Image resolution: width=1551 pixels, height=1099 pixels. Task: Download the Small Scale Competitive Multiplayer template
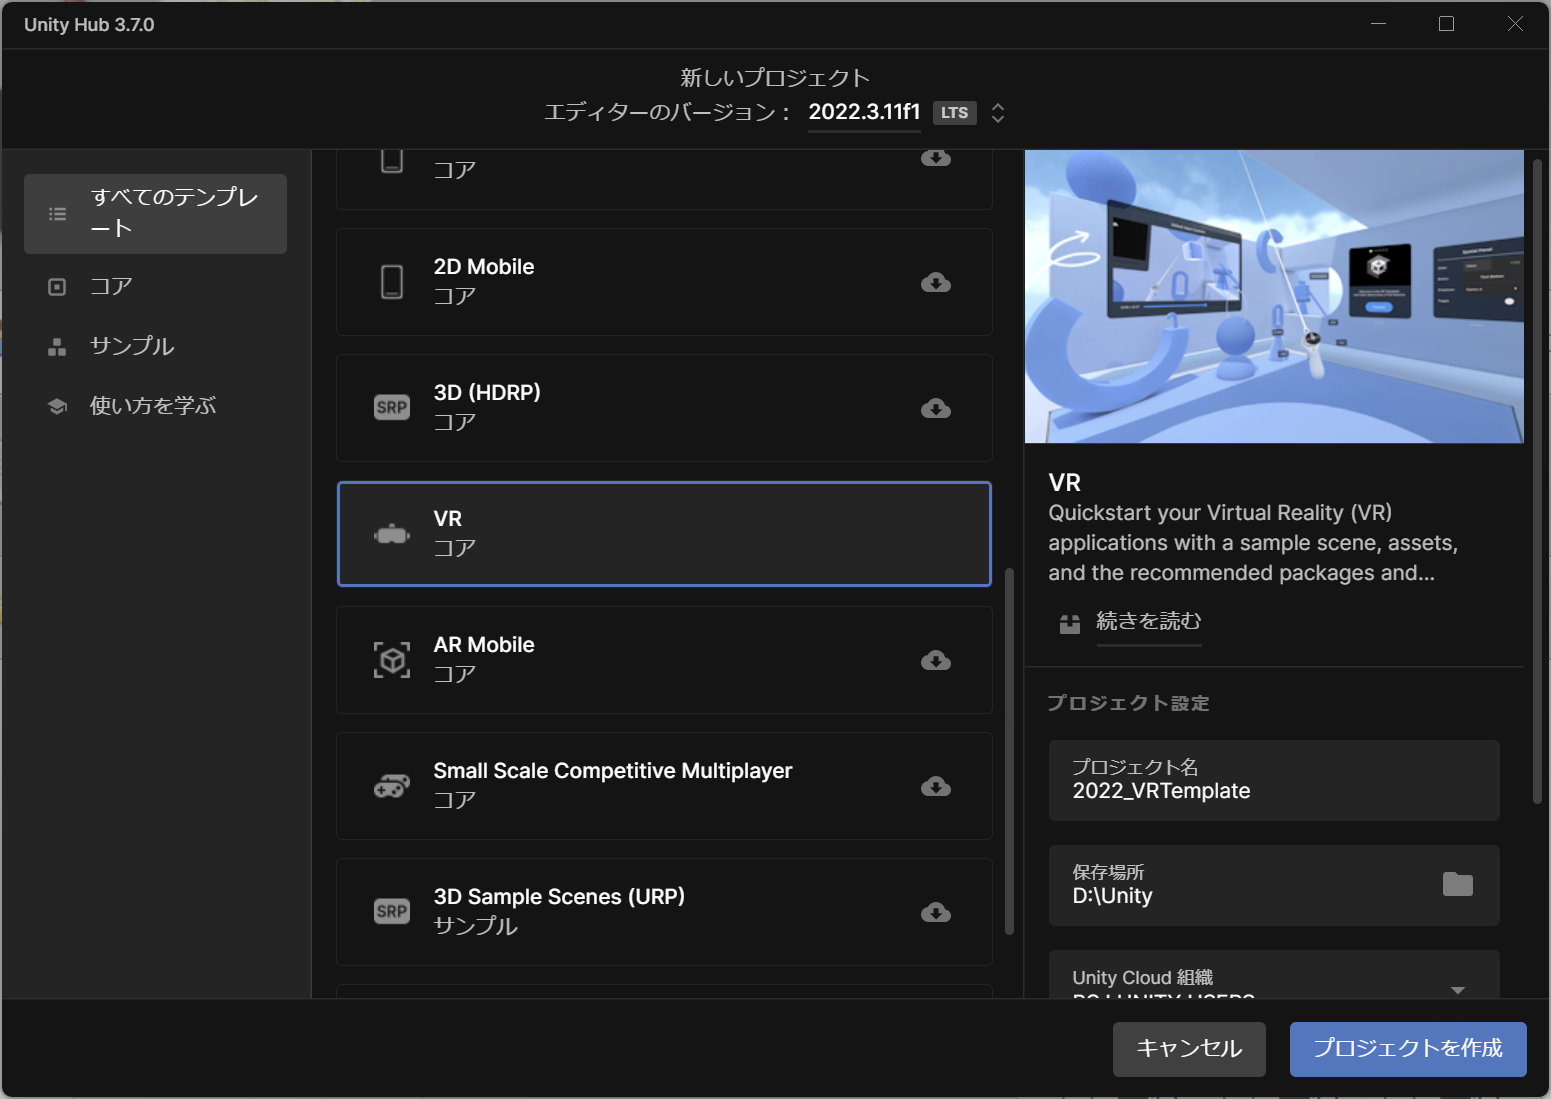tap(935, 787)
